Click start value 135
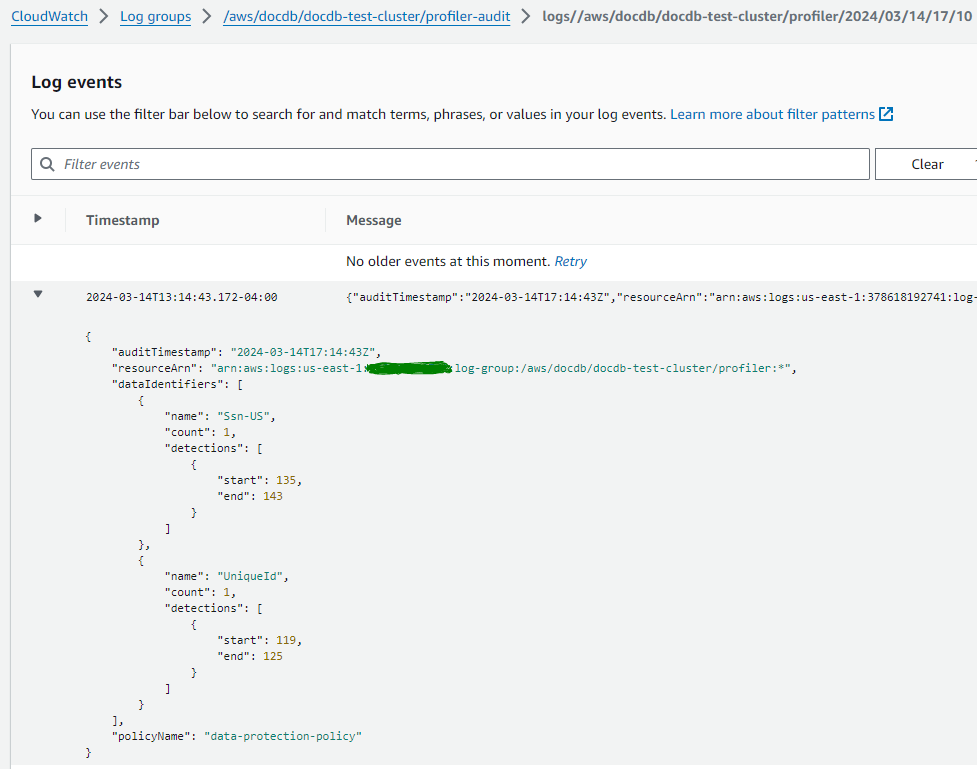 286,480
